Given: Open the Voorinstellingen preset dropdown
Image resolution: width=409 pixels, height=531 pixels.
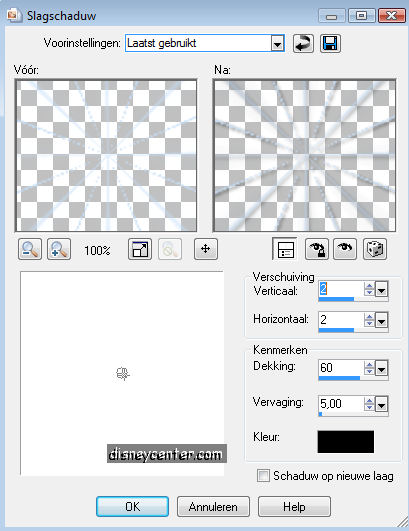Looking at the screenshot, I should point(277,44).
